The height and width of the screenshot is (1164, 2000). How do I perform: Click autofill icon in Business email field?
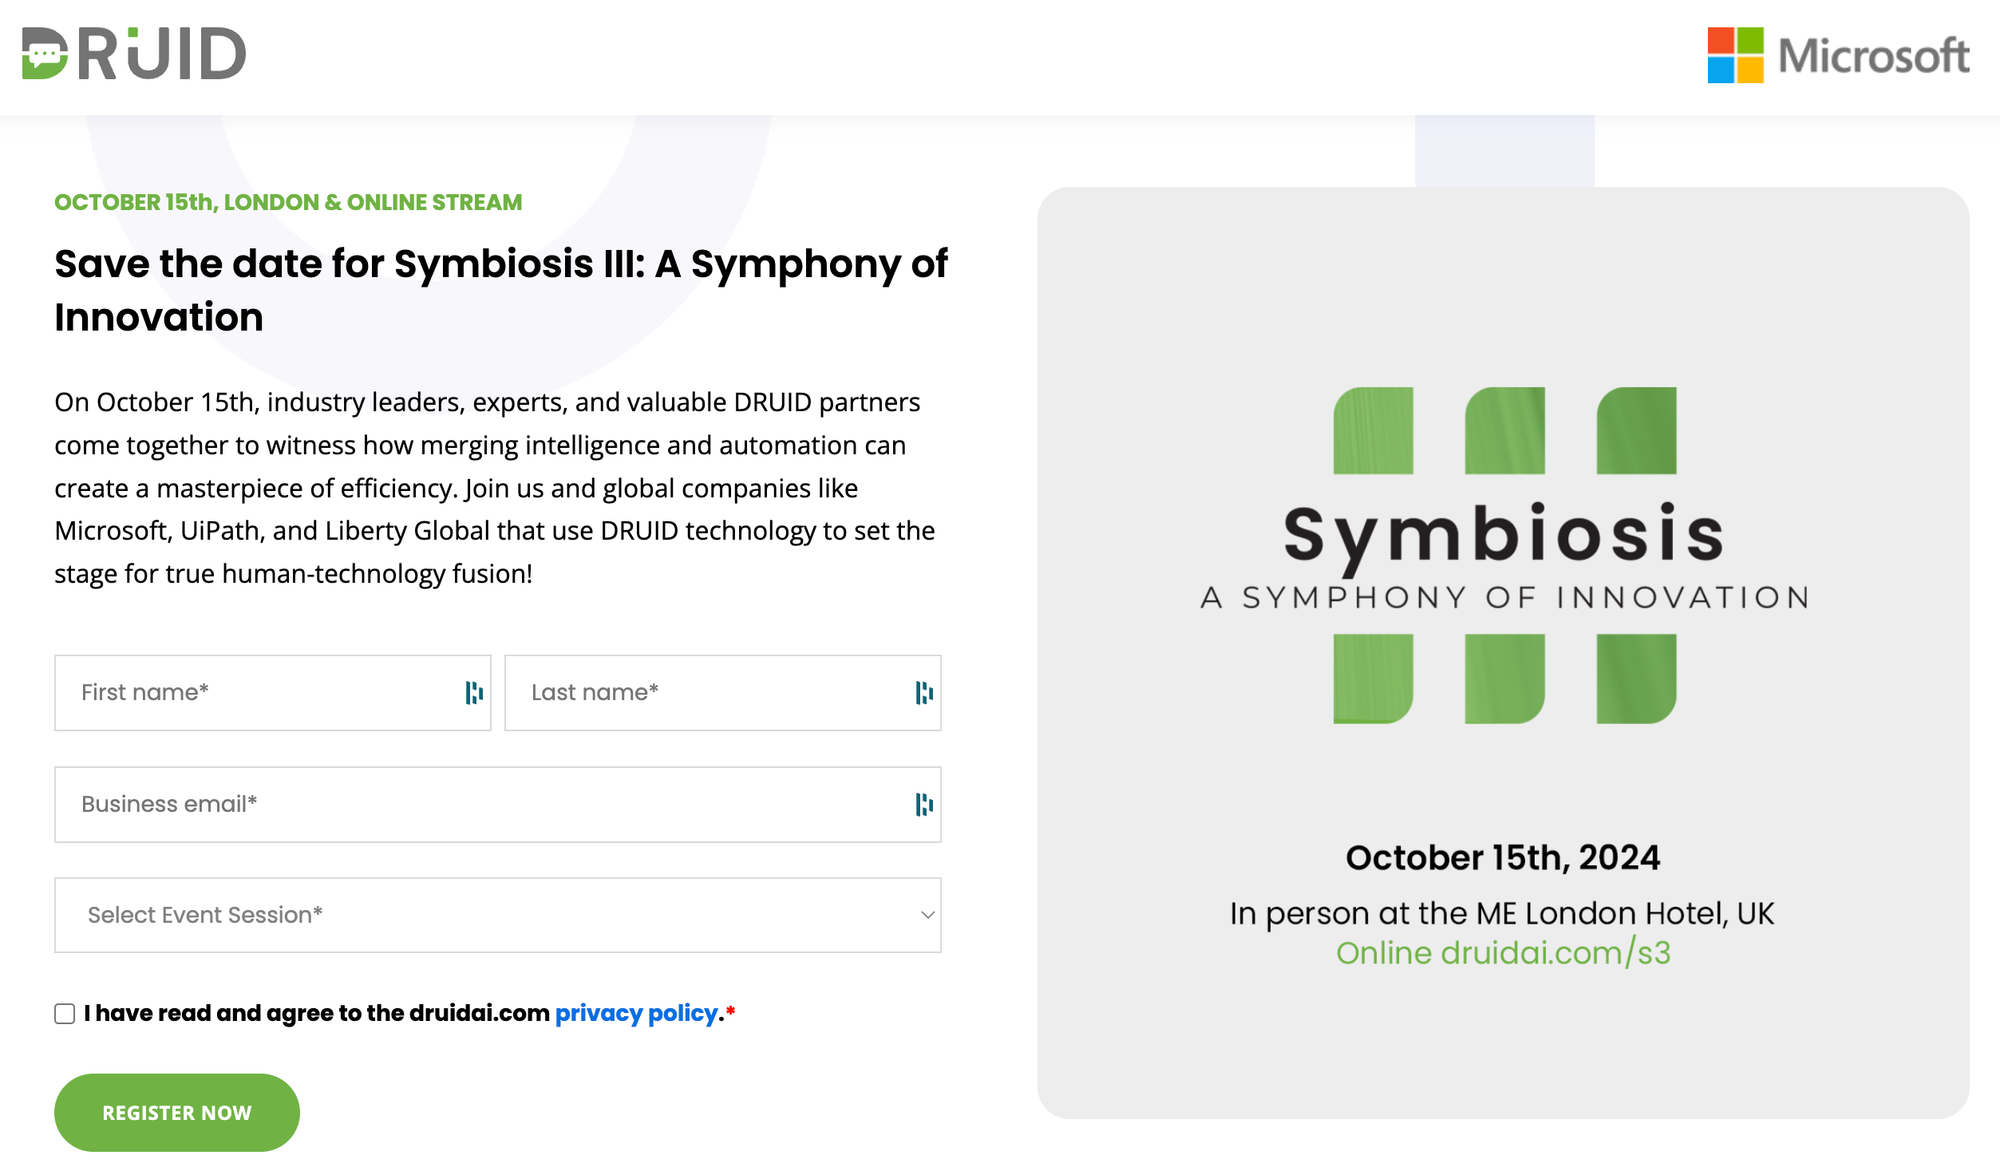point(924,805)
